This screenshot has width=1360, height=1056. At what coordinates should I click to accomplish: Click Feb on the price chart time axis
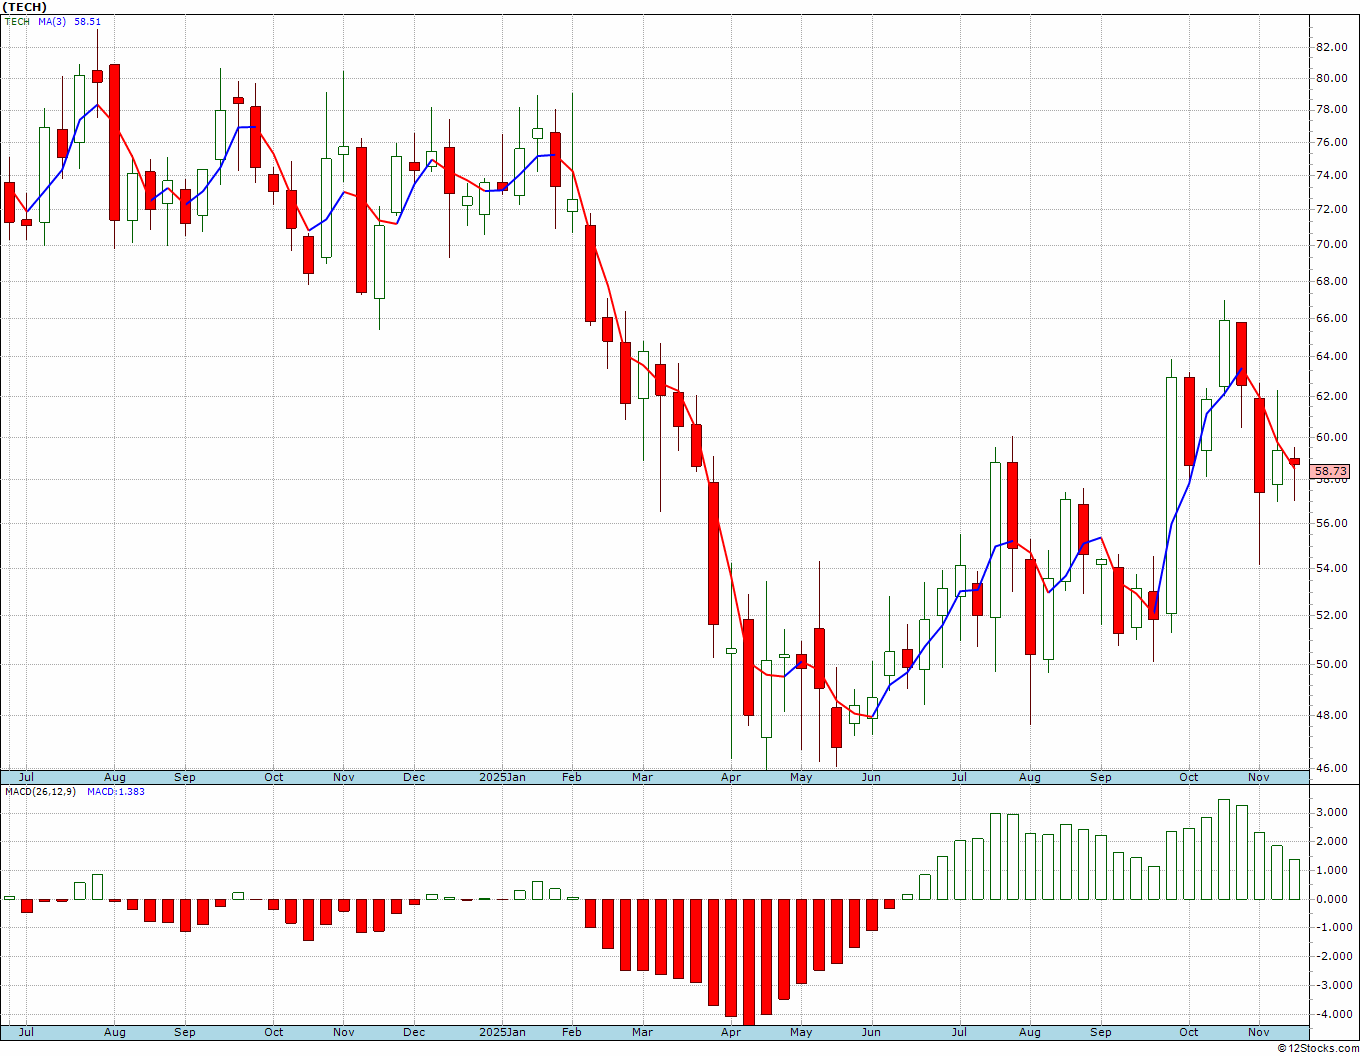click(572, 777)
